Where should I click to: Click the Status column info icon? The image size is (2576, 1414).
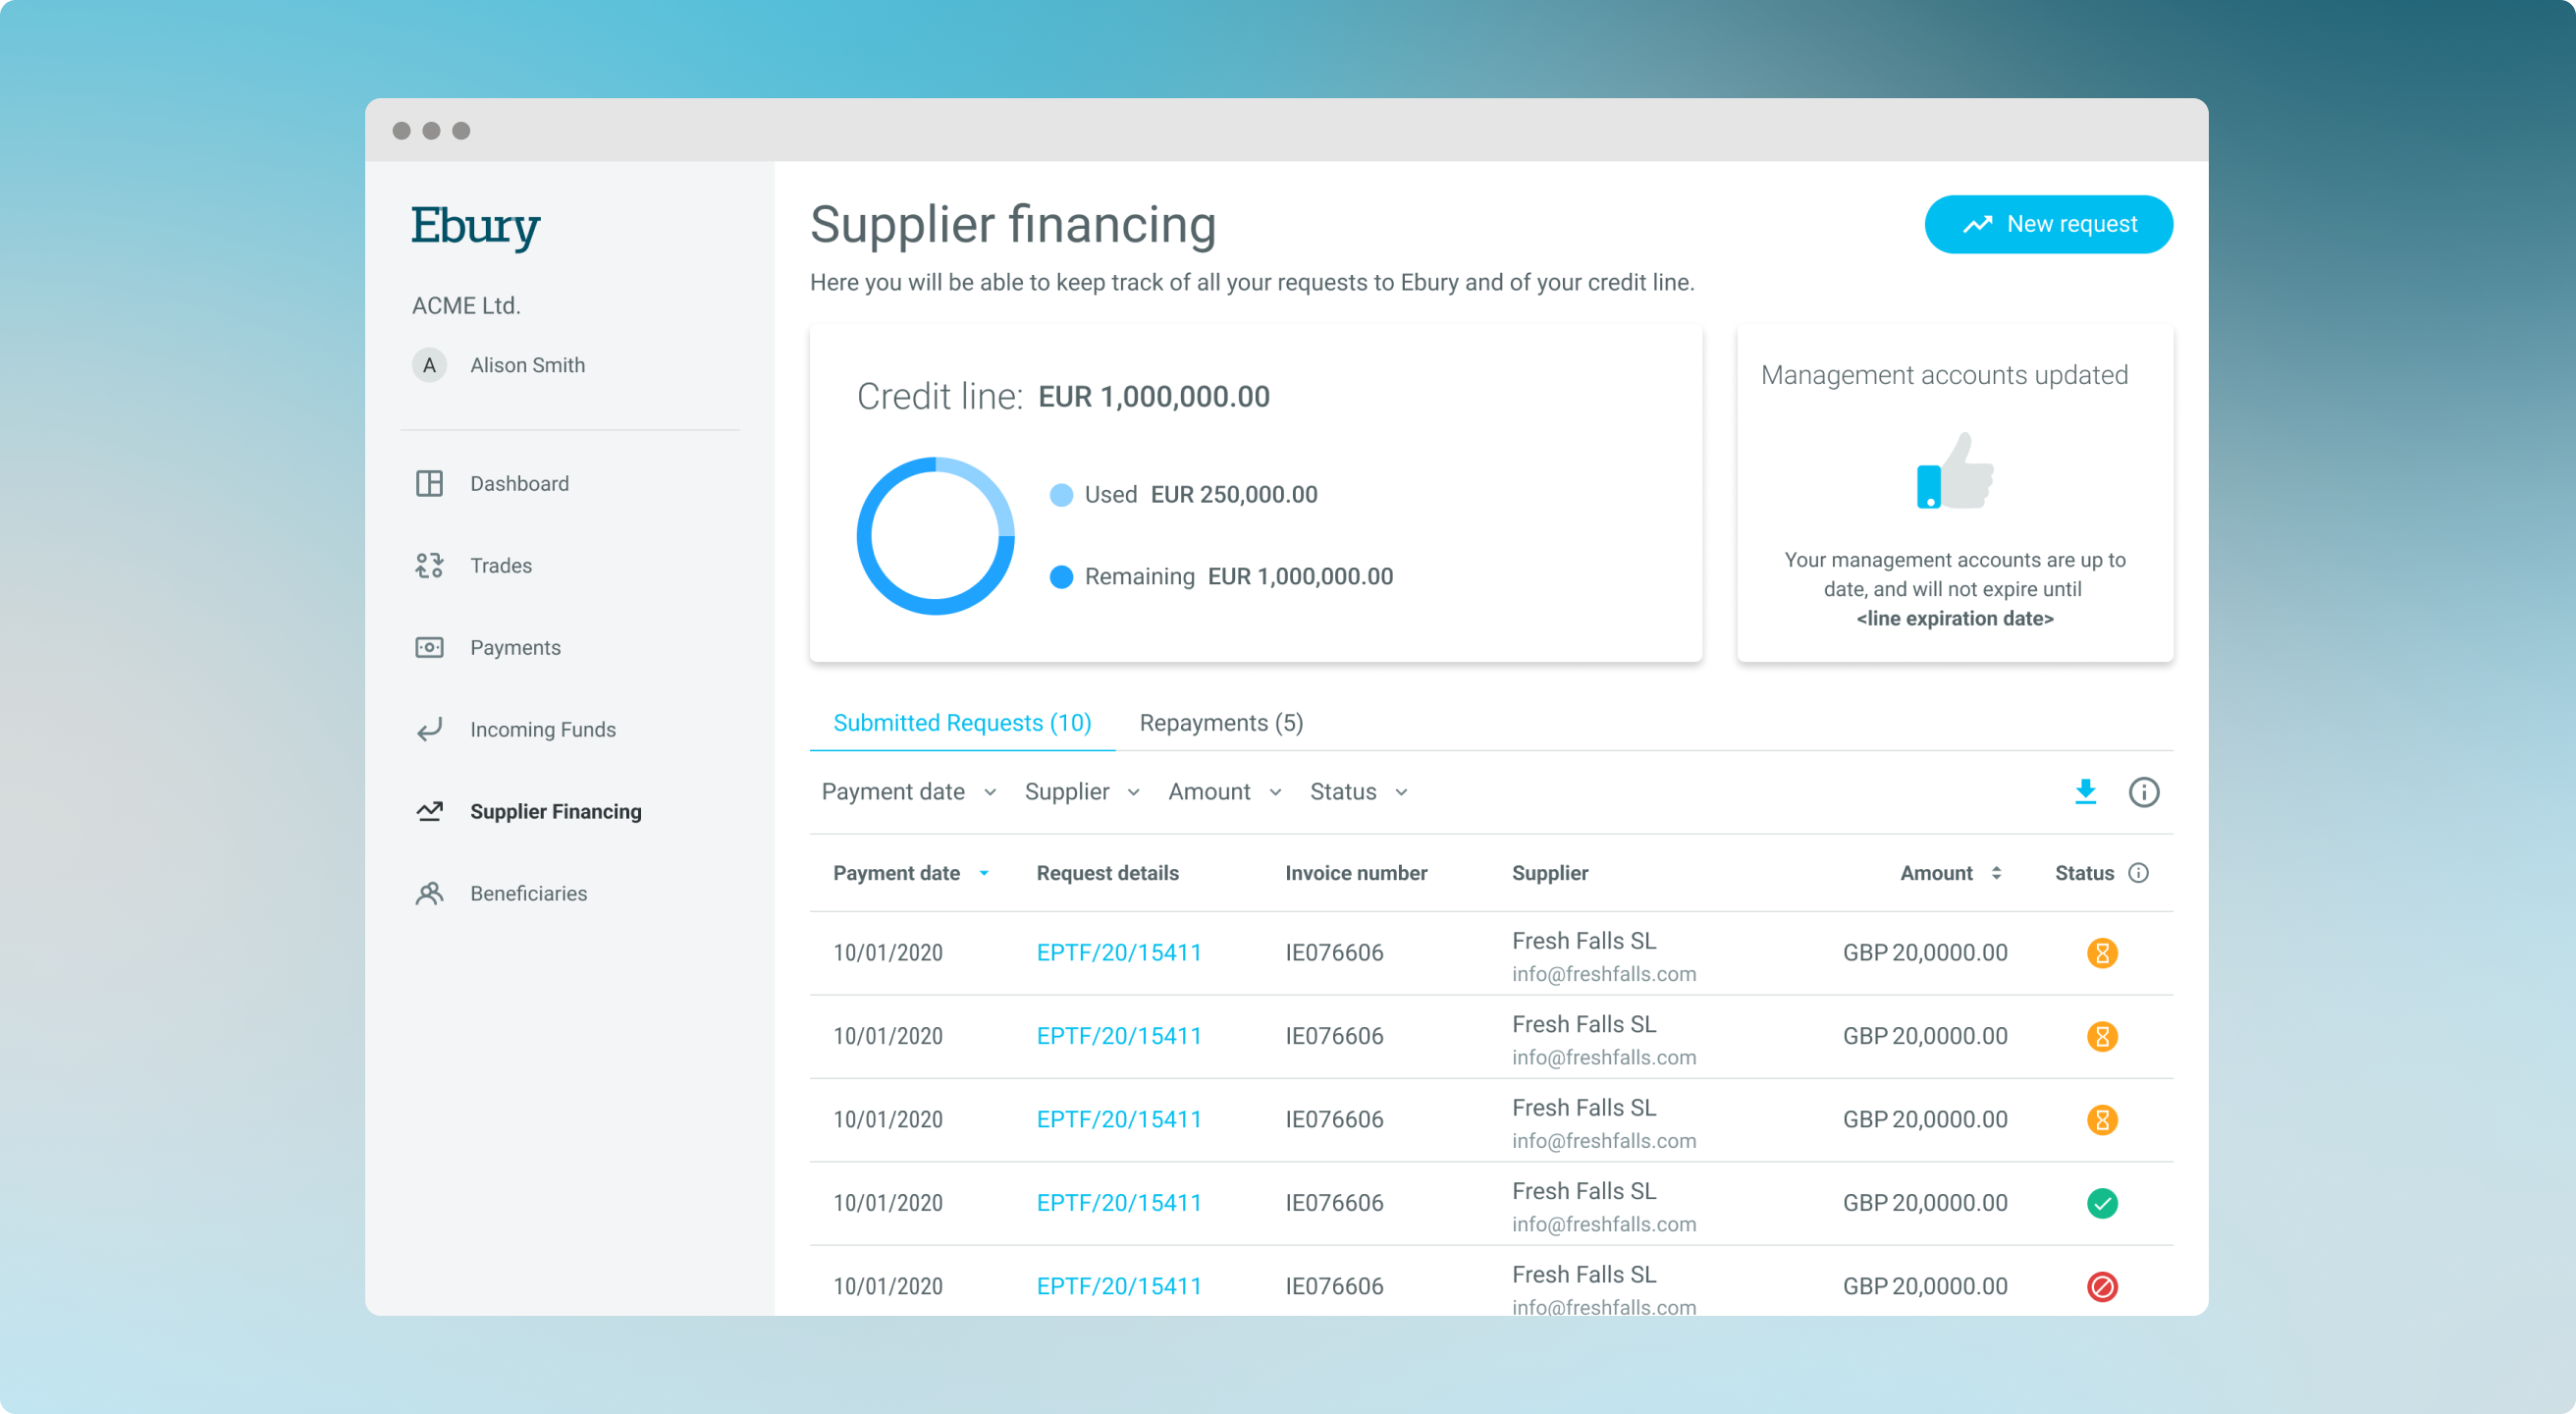point(2138,873)
